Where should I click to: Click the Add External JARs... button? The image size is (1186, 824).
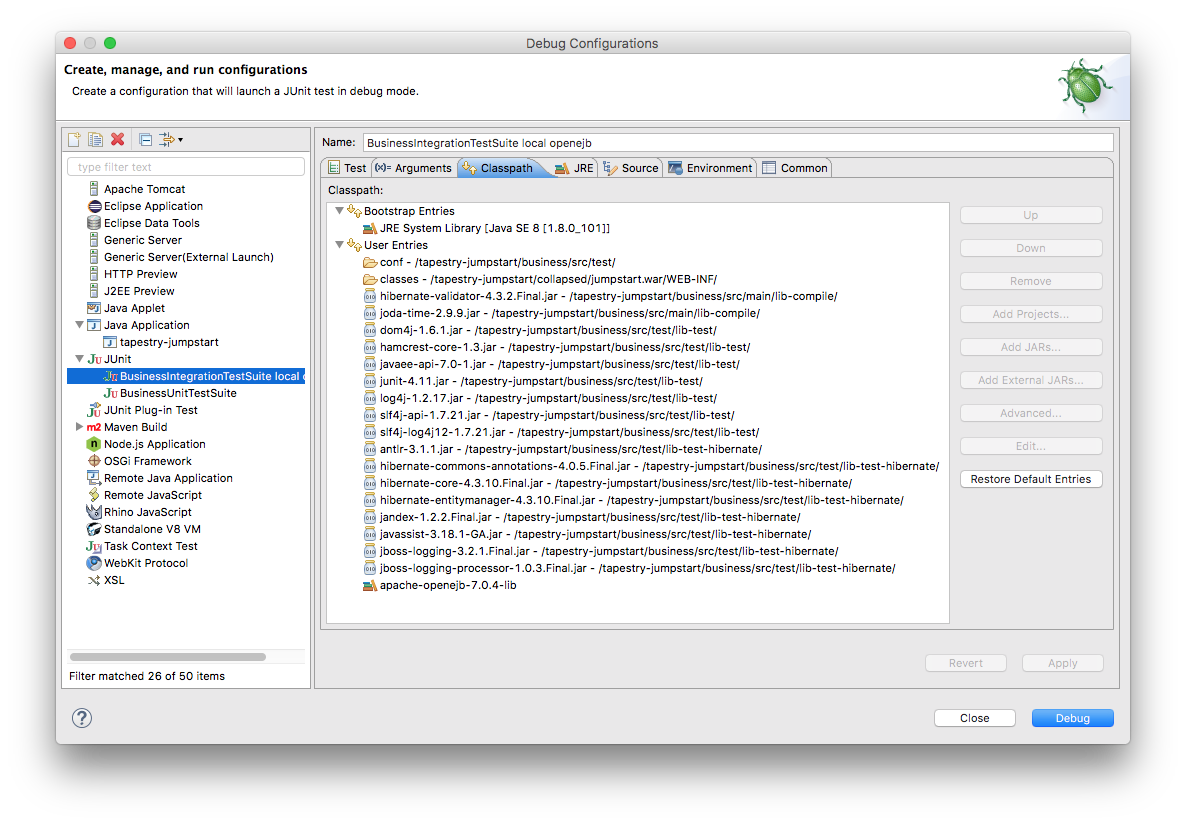pyautogui.click(x=1031, y=380)
